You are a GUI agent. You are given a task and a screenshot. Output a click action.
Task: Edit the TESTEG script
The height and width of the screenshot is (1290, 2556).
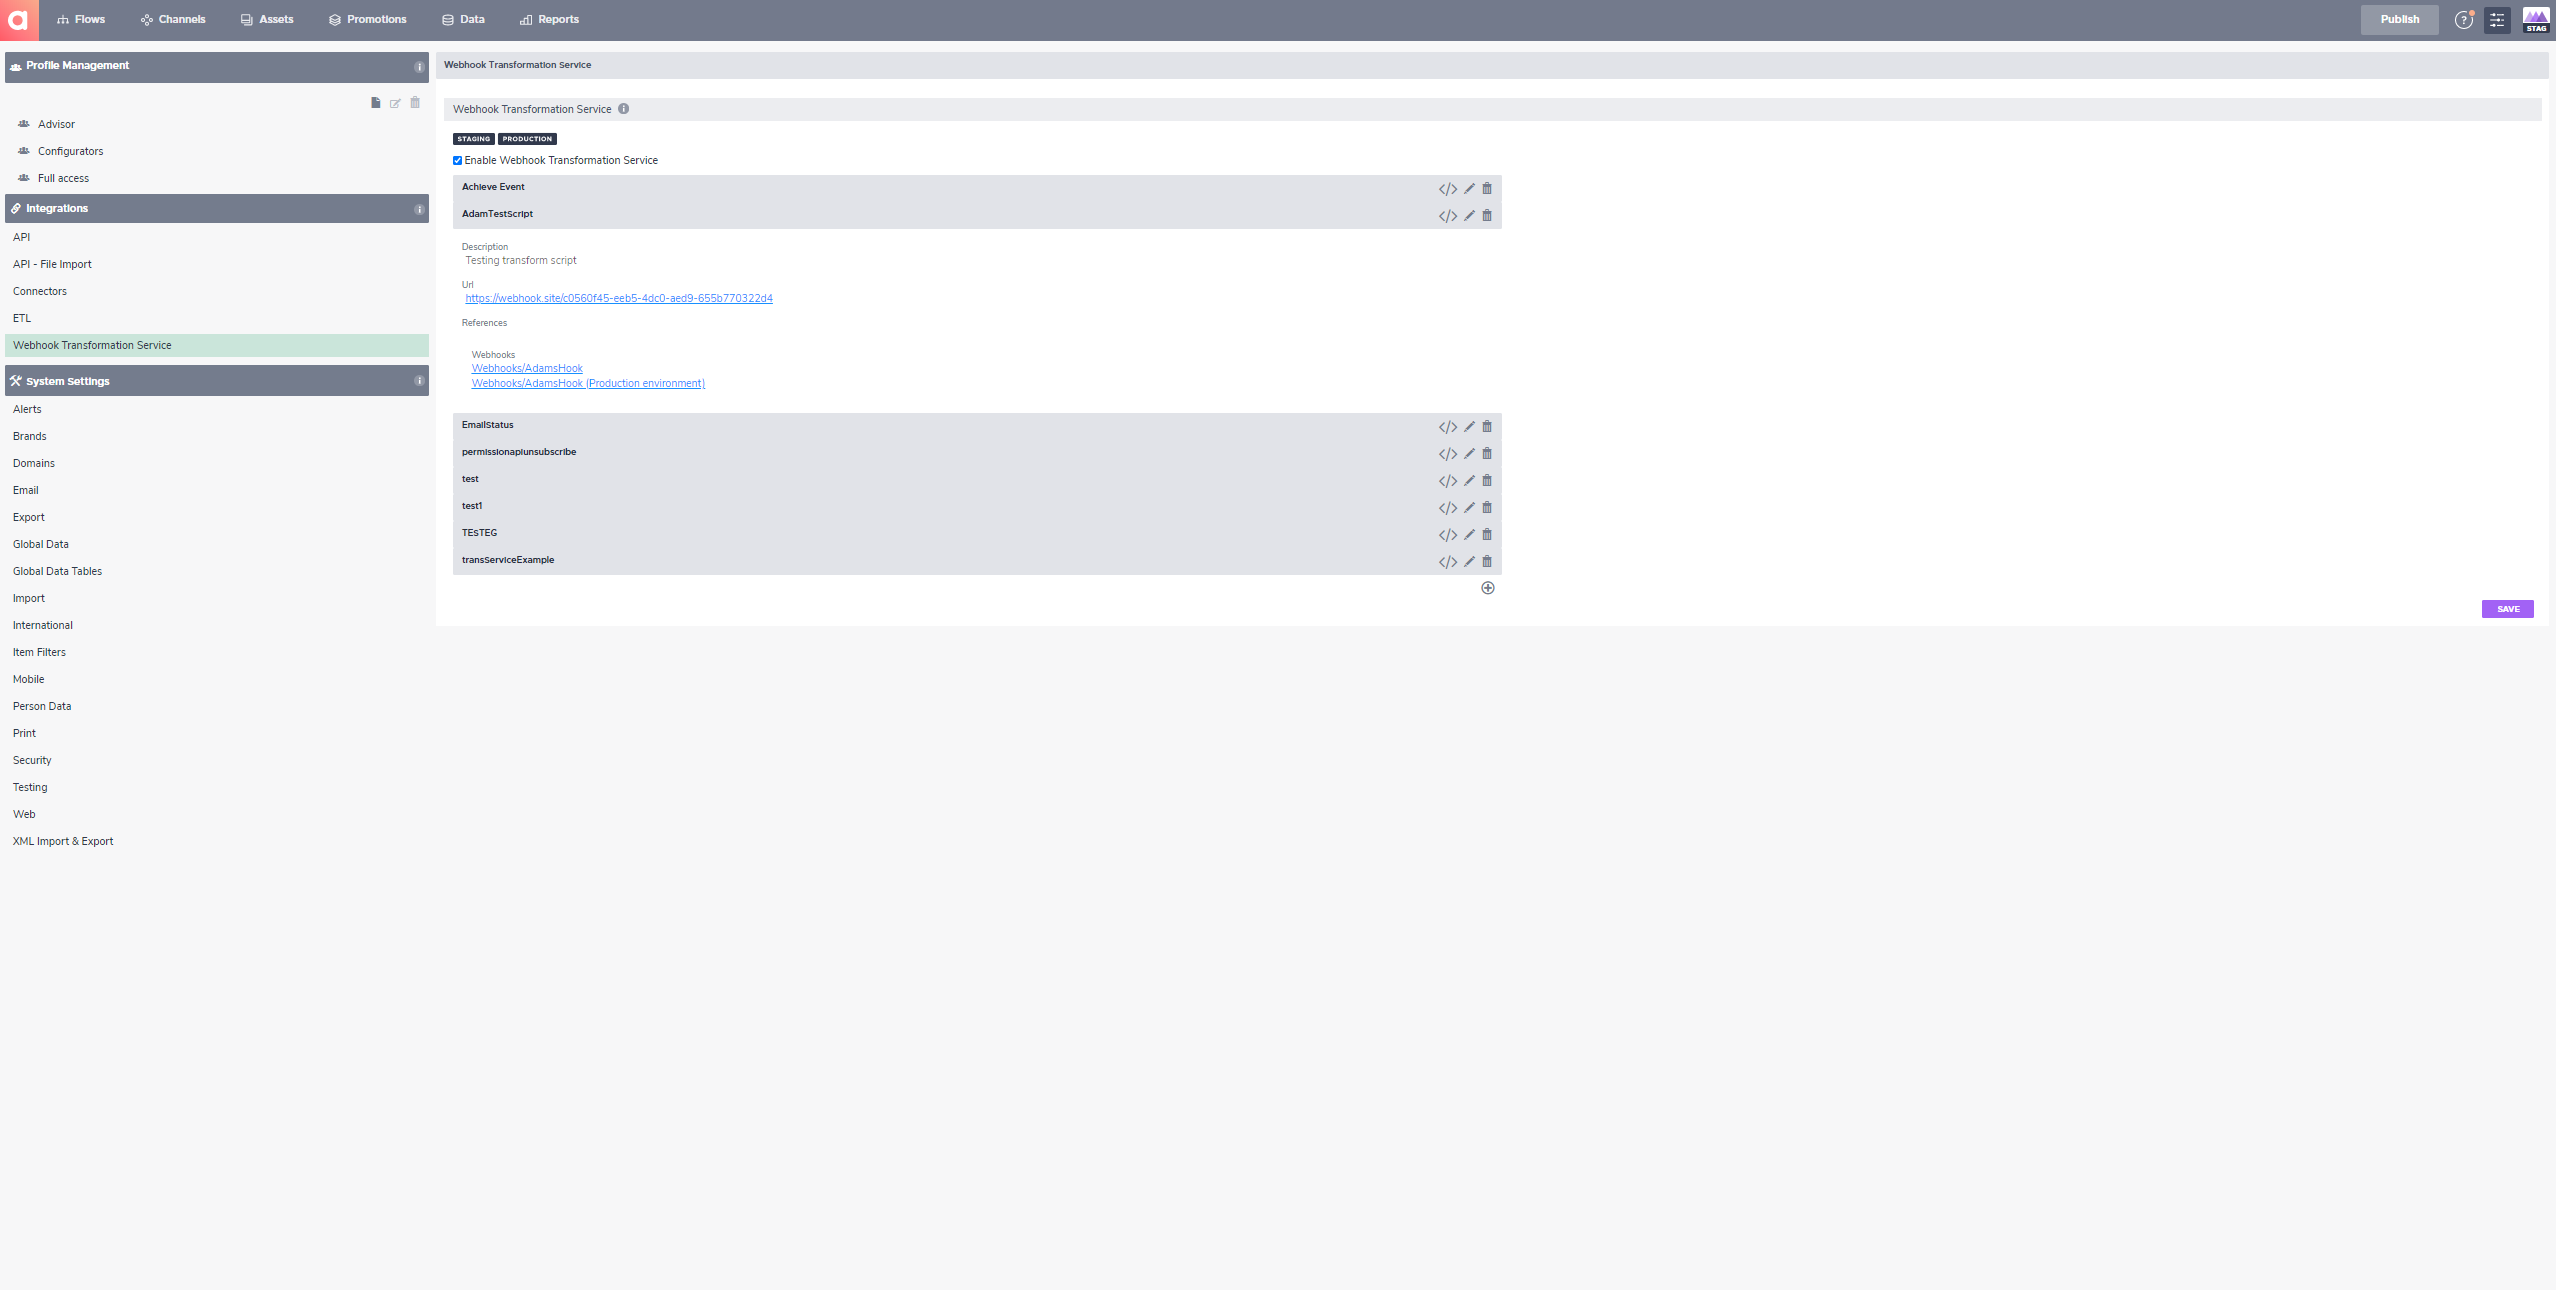pyautogui.click(x=1469, y=535)
